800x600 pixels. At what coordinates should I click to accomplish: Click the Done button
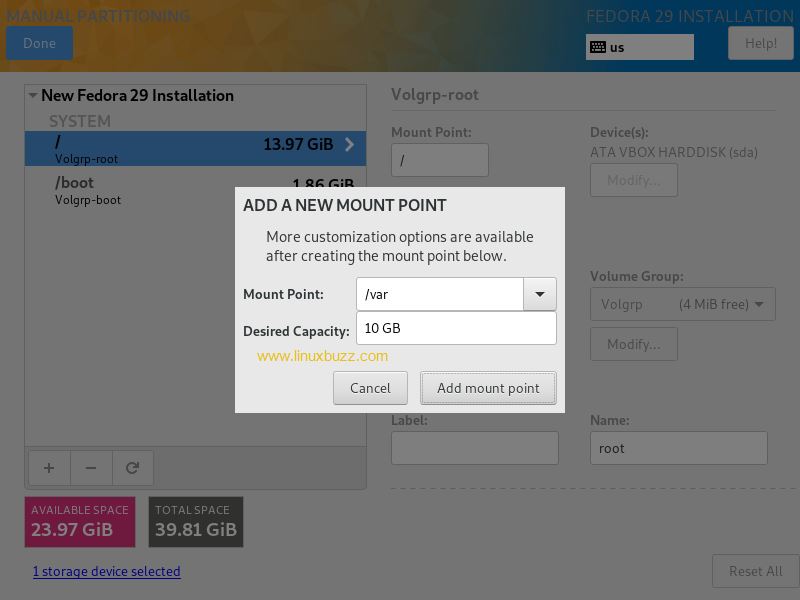pyautogui.click(x=39, y=43)
